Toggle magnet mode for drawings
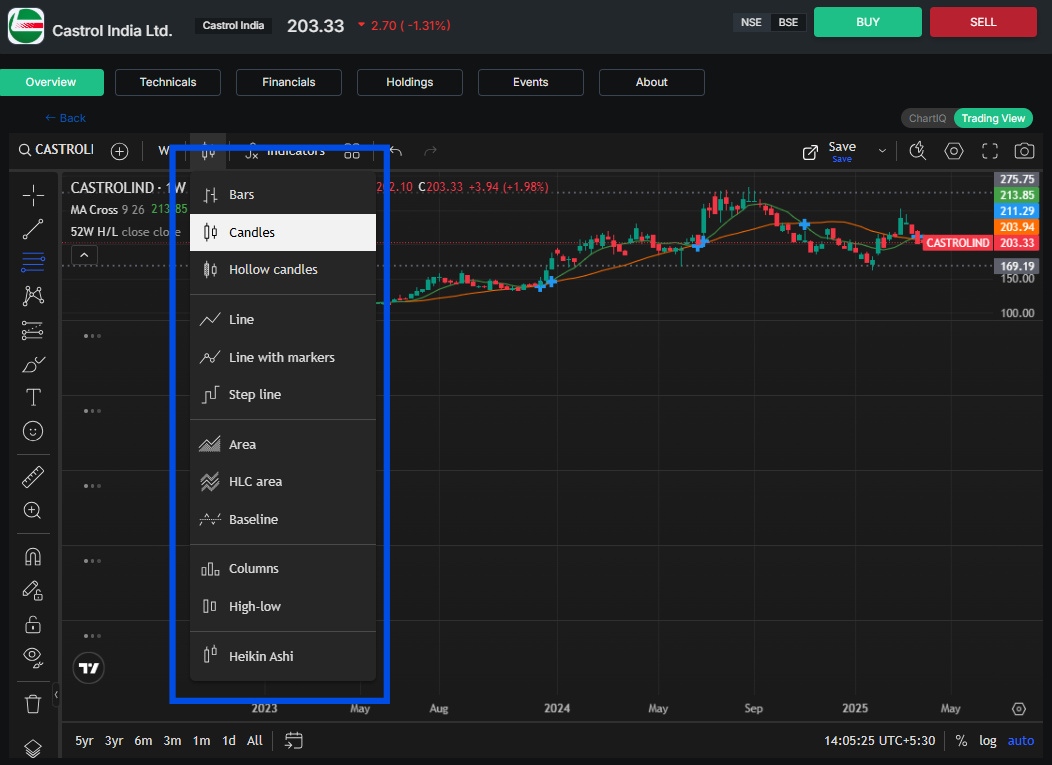The height and width of the screenshot is (765, 1052). pyautogui.click(x=33, y=556)
